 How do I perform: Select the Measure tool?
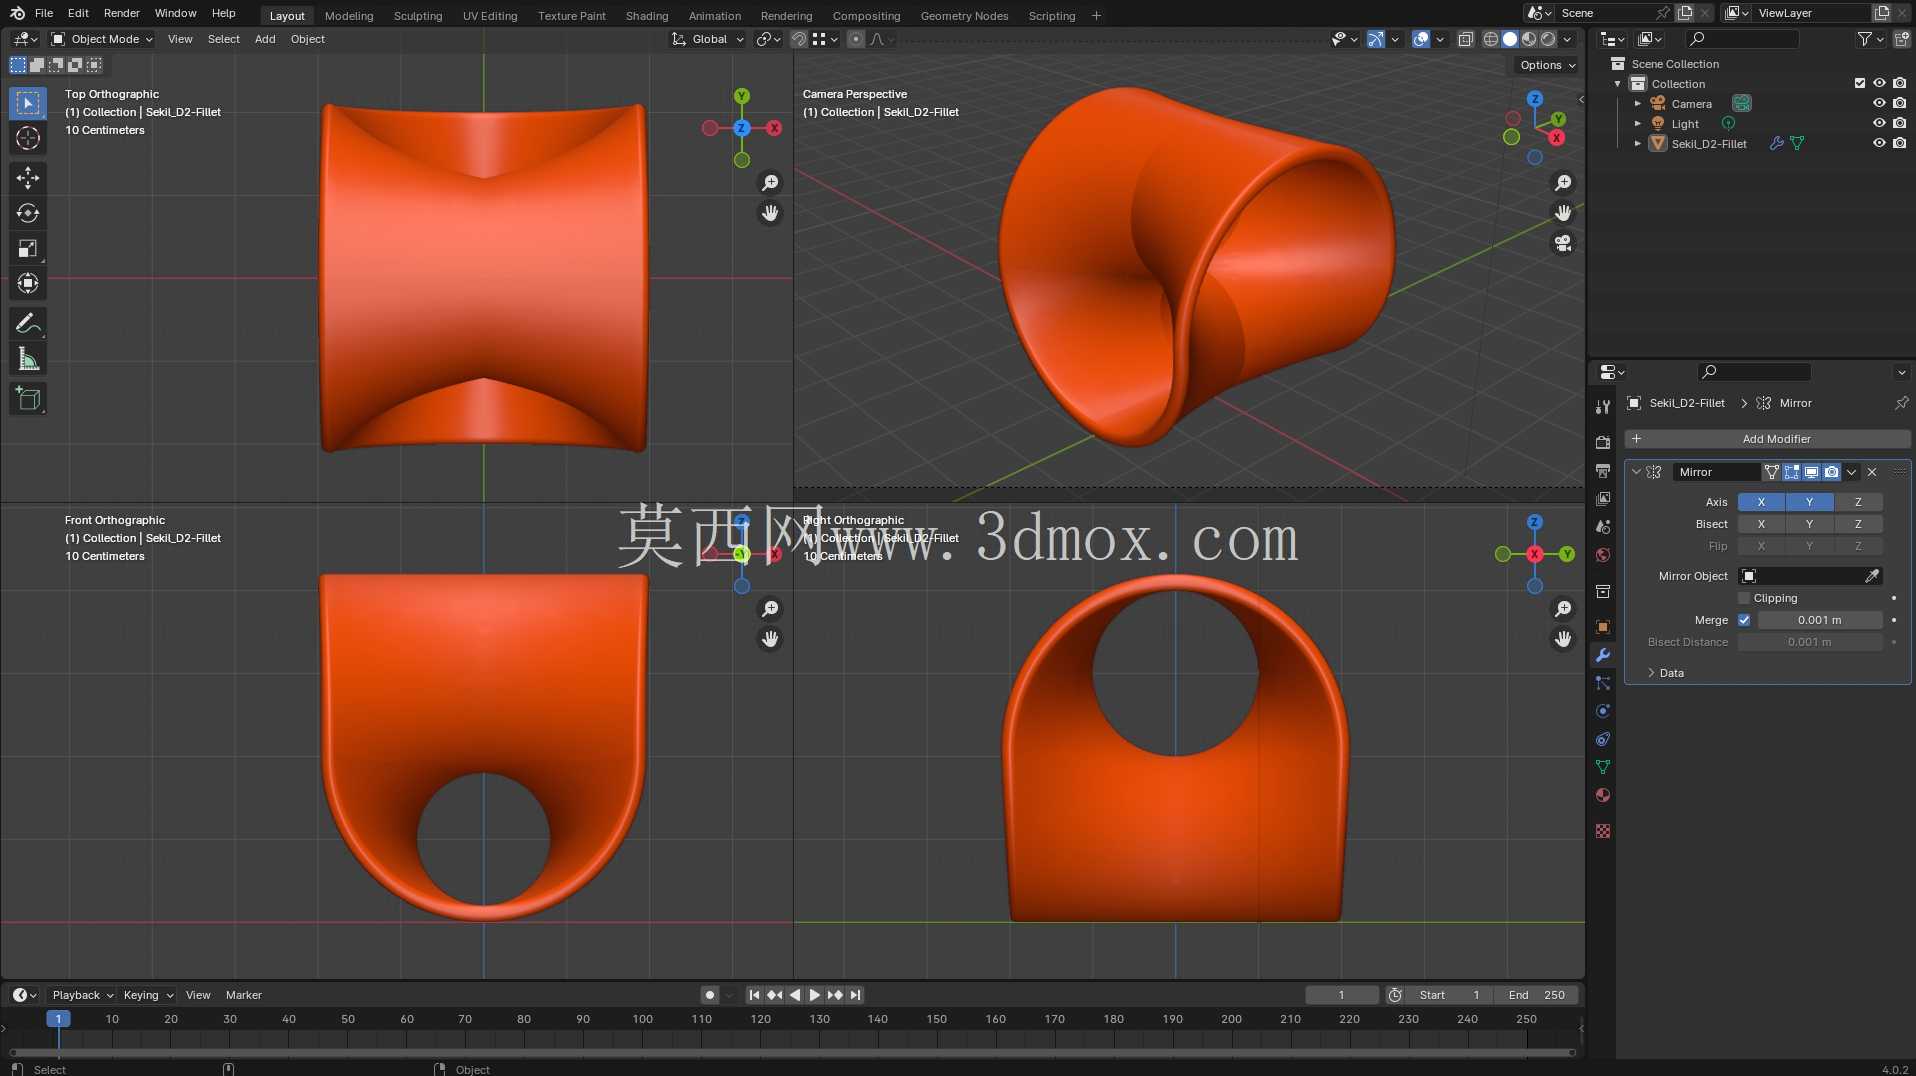point(28,358)
